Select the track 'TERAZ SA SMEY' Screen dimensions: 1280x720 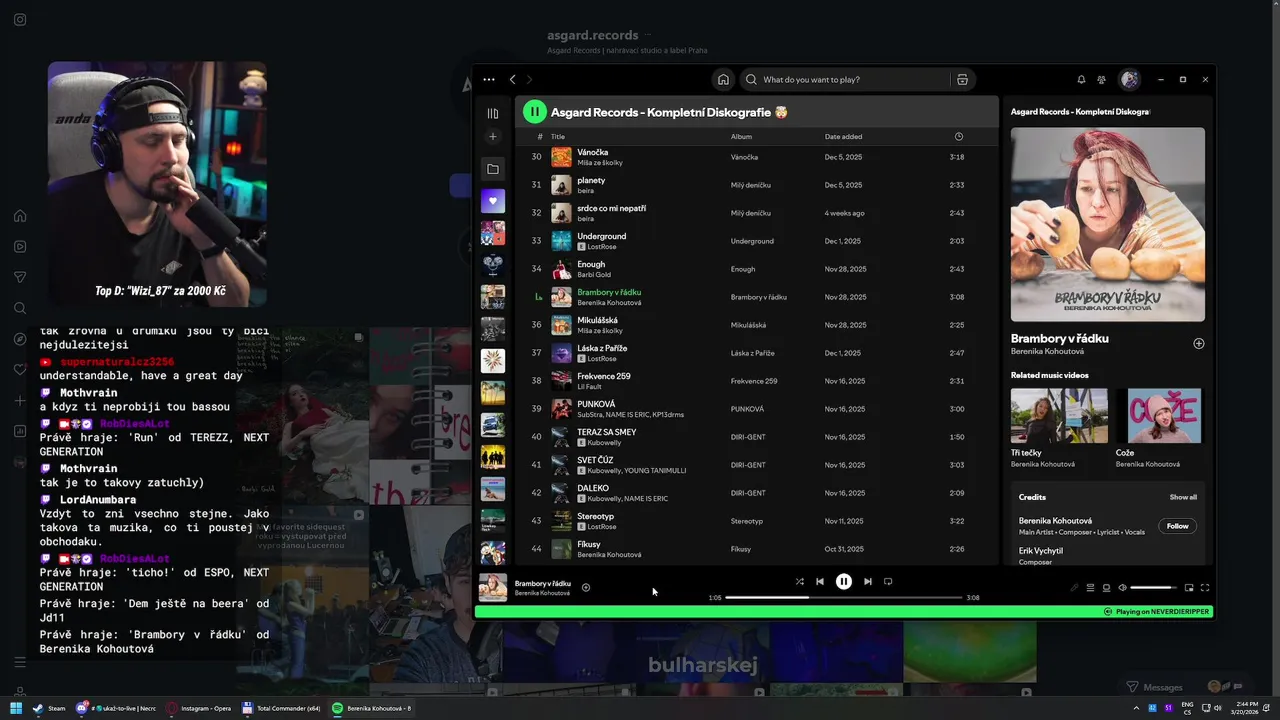pyautogui.click(x=607, y=432)
